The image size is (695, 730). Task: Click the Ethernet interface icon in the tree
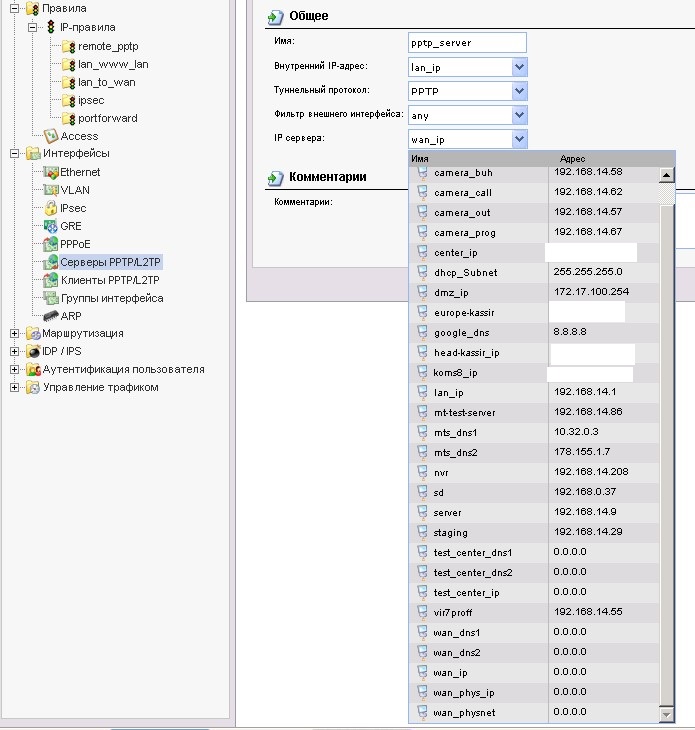pos(51,172)
